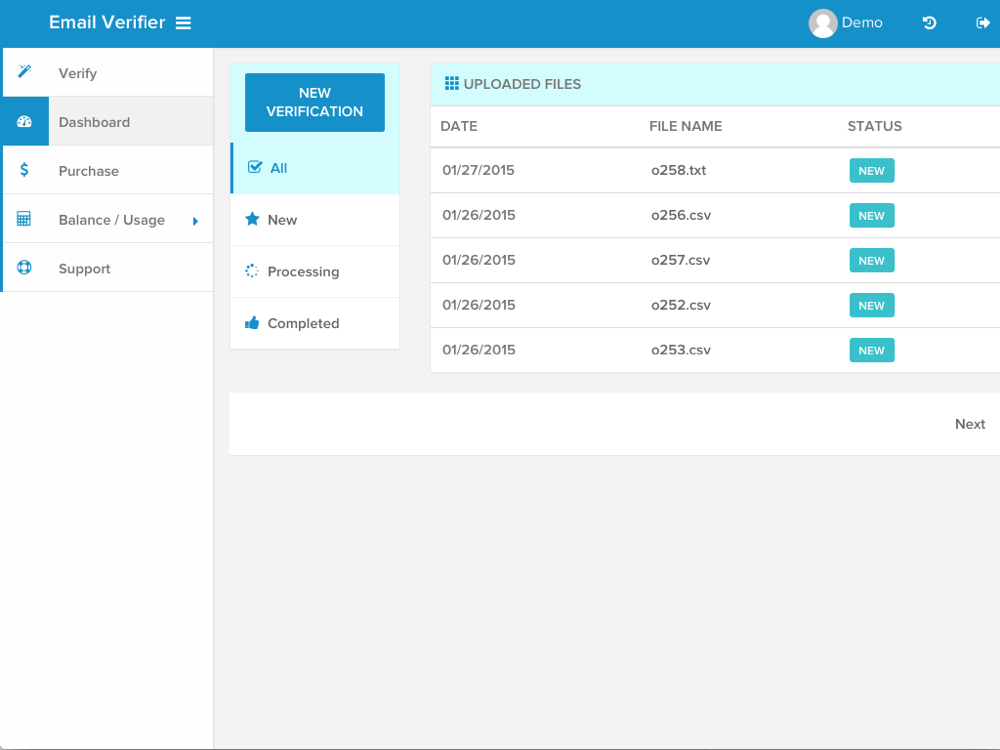Show Completed files filter
Image resolution: width=1000 pixels, height=750 pixels.
coord(315,323)
